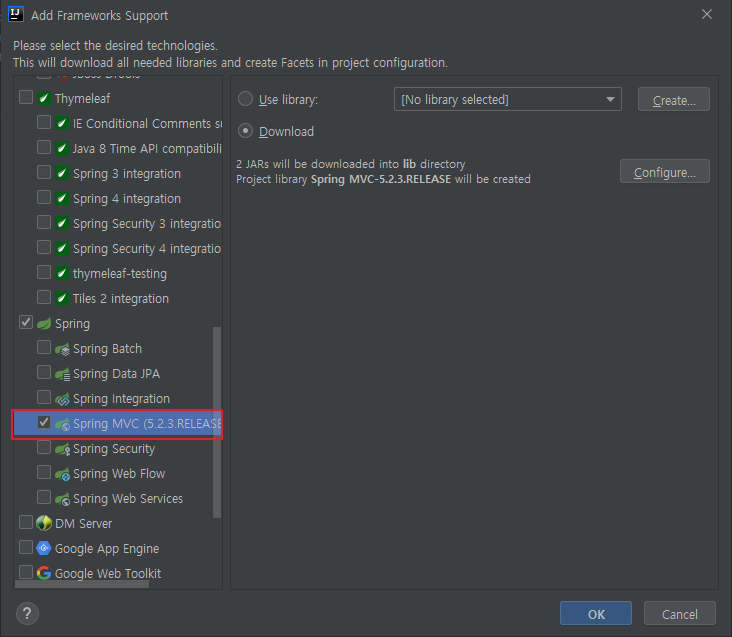This screenshot has width=732, height=637.
Task: Click the Spring leaf icon
Action: pos(44,323)
